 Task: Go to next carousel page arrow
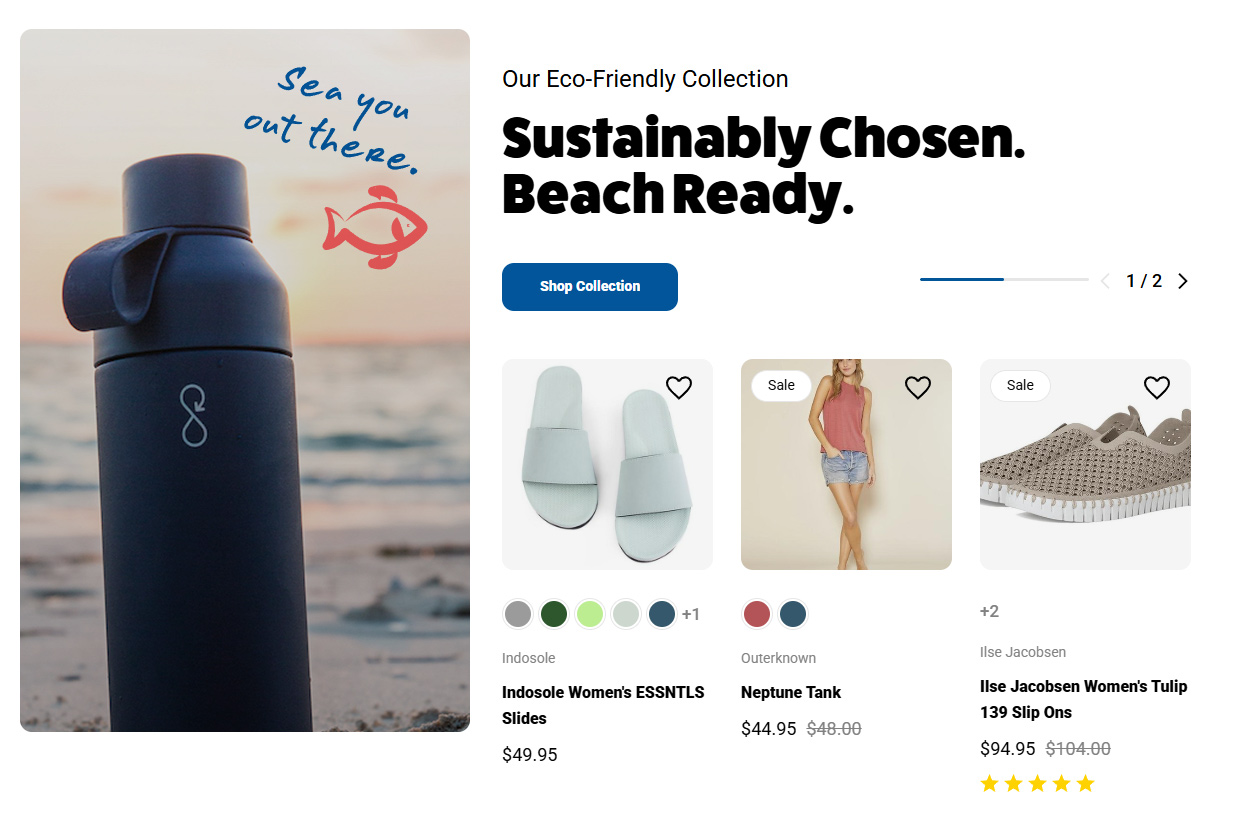[1183, 281]
